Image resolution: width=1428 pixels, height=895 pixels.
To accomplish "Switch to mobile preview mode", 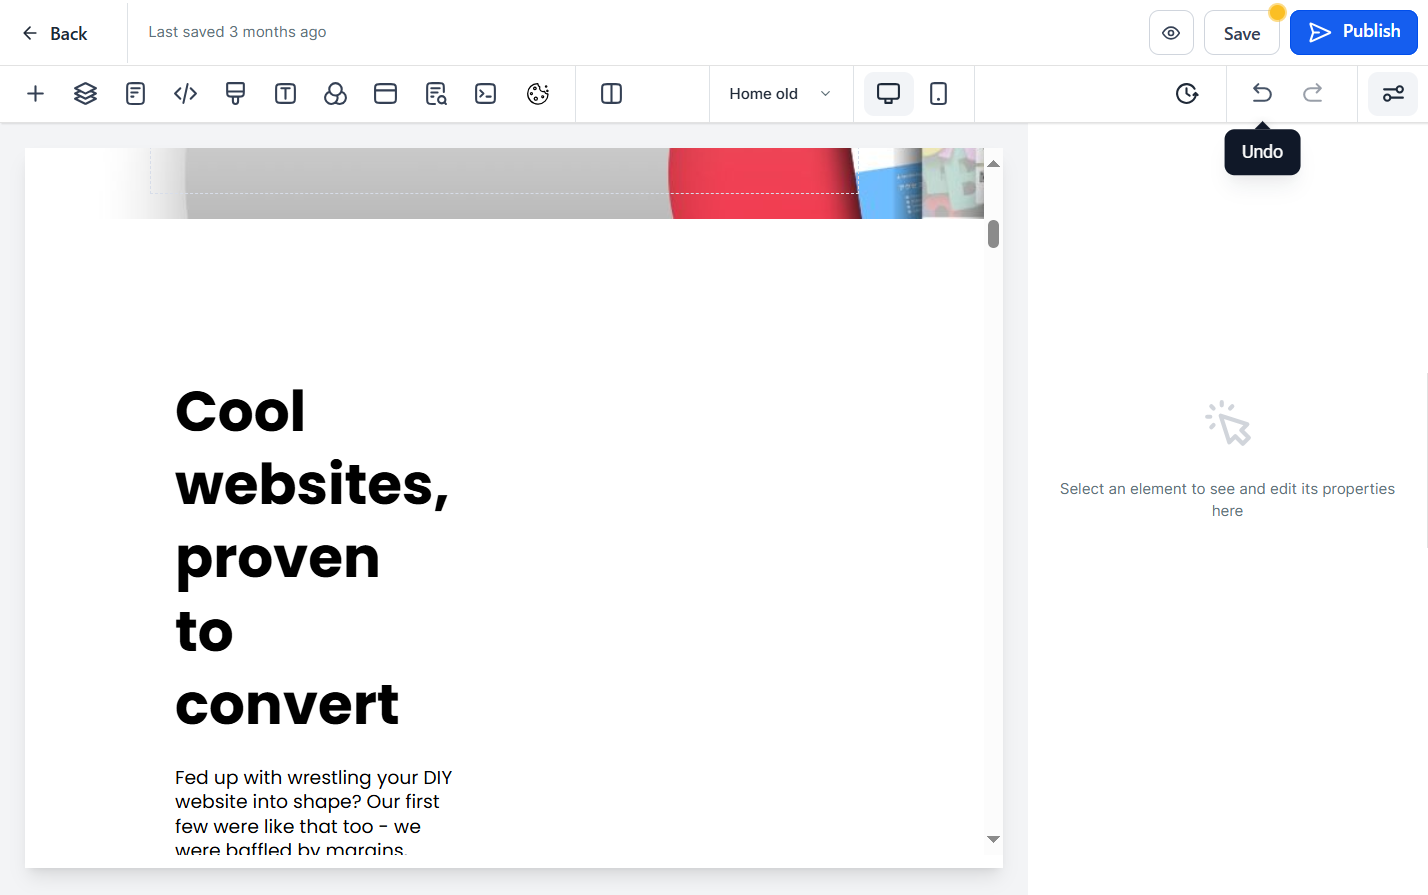I will click(x=938, y=94).
